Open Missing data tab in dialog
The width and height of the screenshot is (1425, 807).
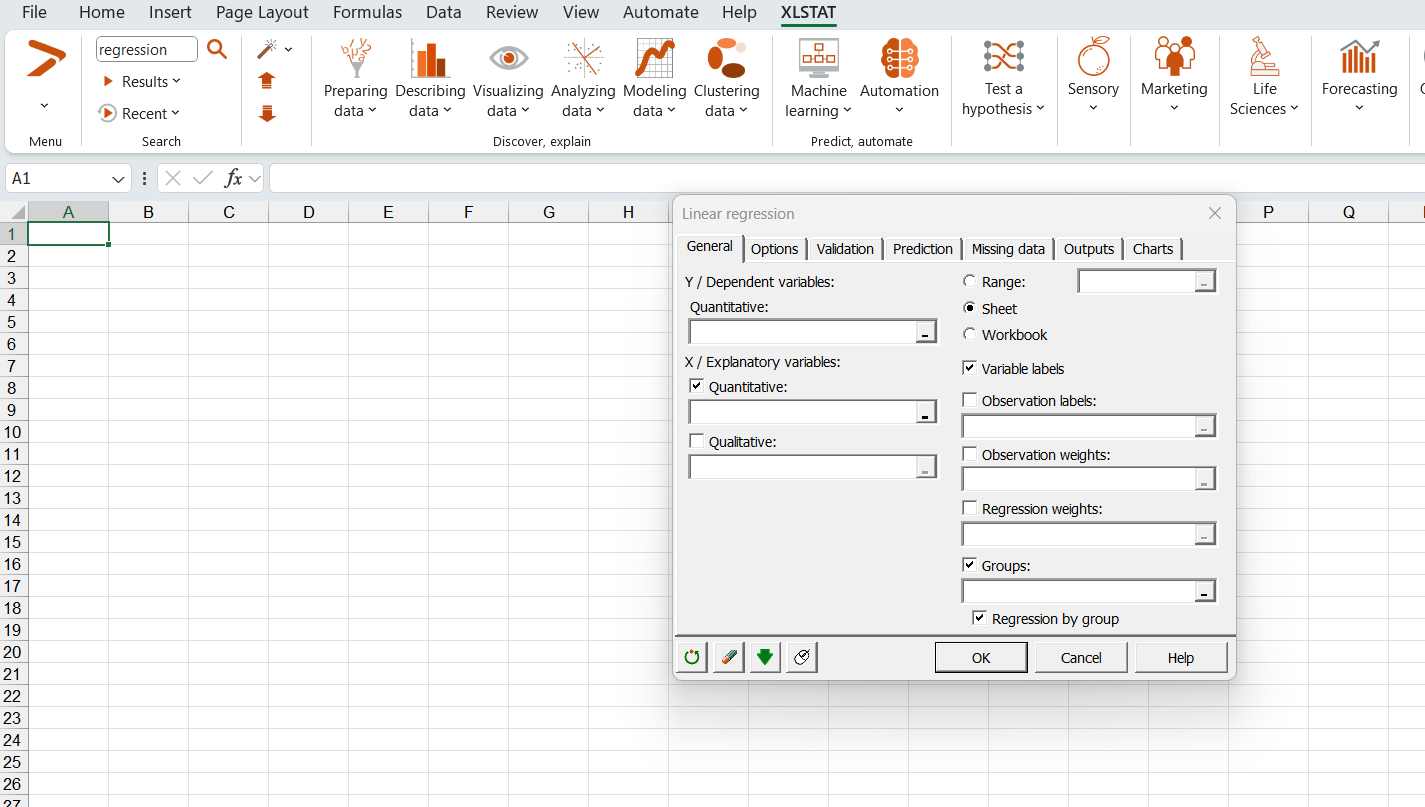tap(1008, 249)
